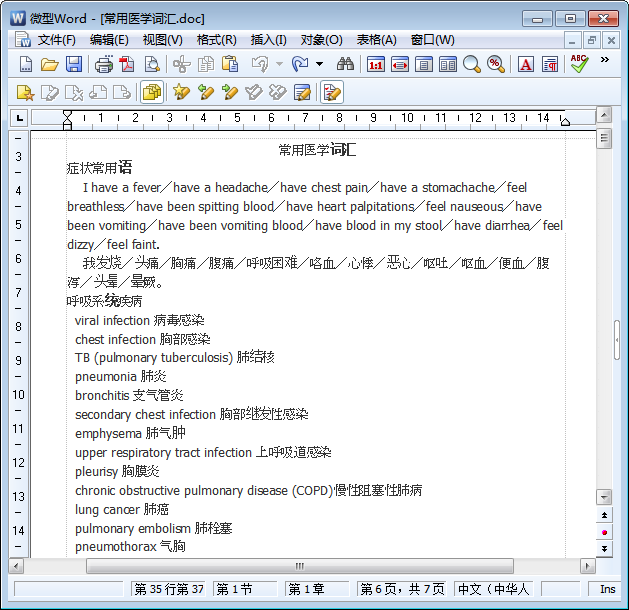This screenshot has width=629, height=610.
Task: Jump to the previous page (double up arrow)
Action: 604,515
